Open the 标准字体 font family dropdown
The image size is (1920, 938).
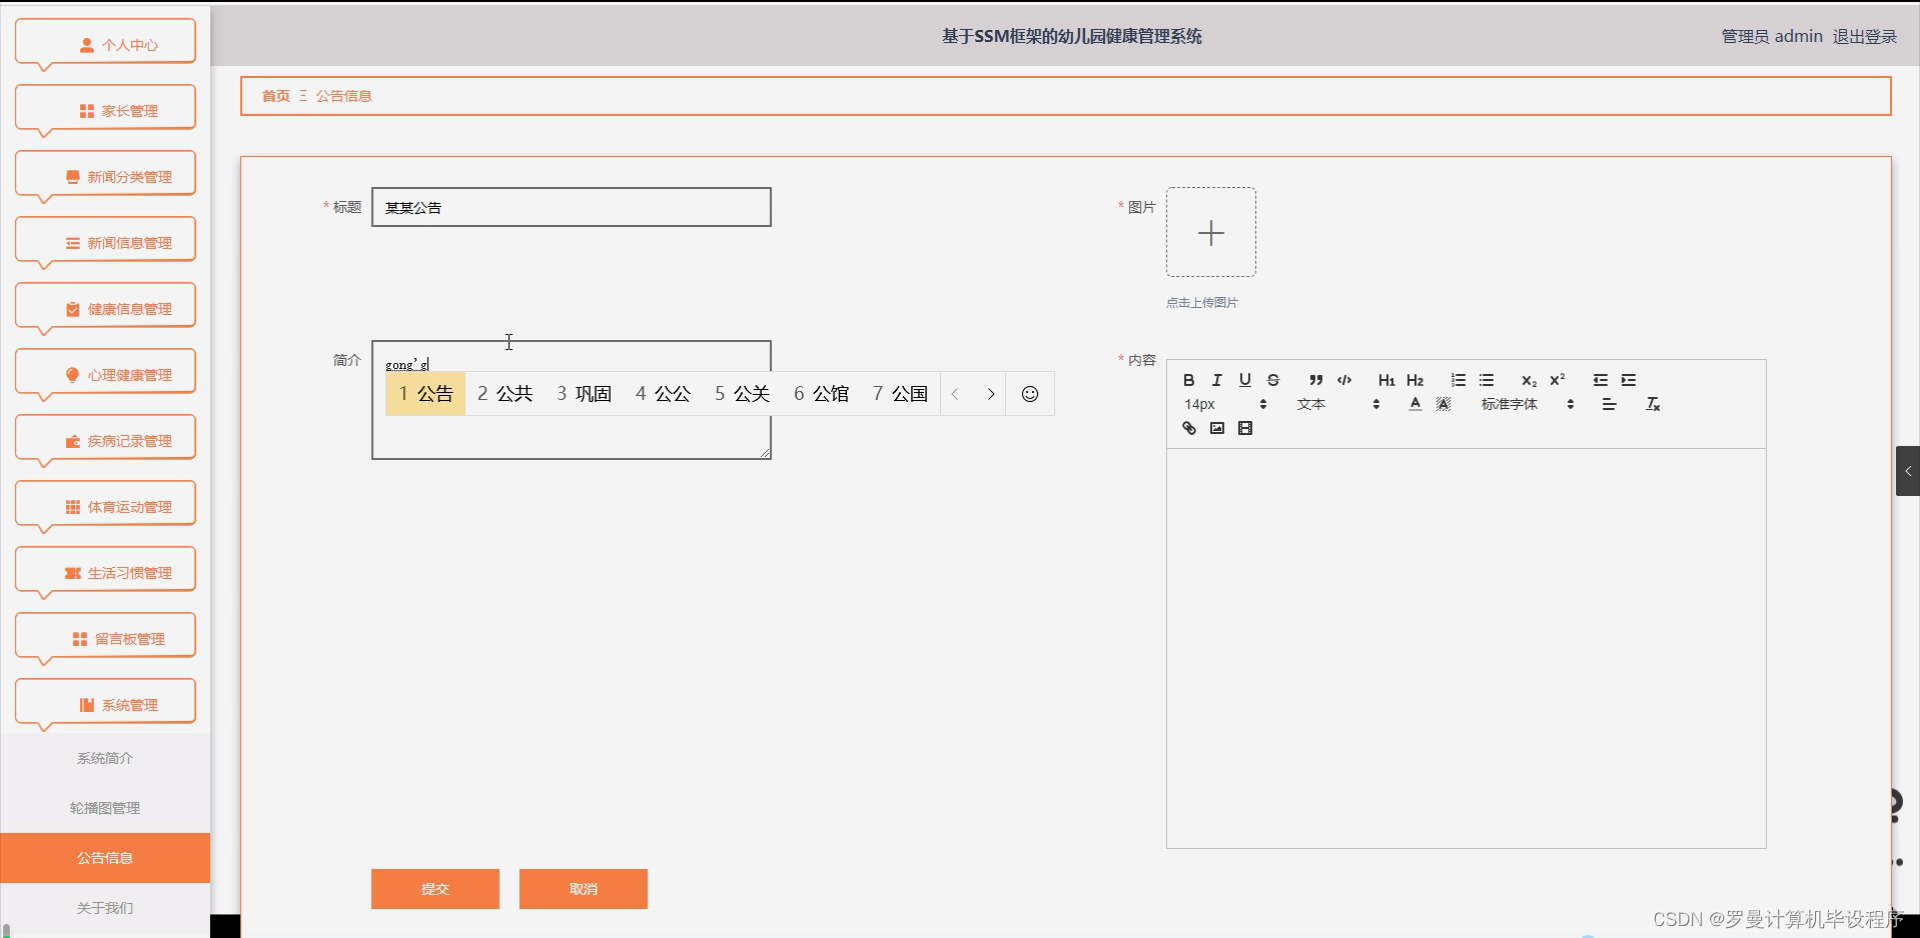[x=1510, y=404]
